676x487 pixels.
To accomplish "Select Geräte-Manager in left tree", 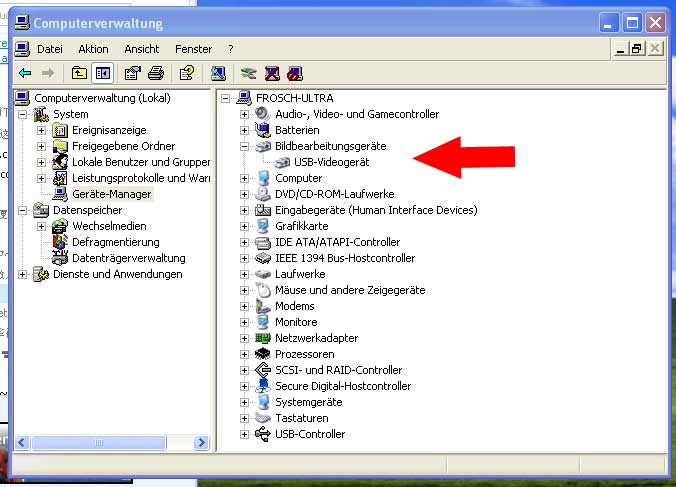I will (x=112, y=194).
